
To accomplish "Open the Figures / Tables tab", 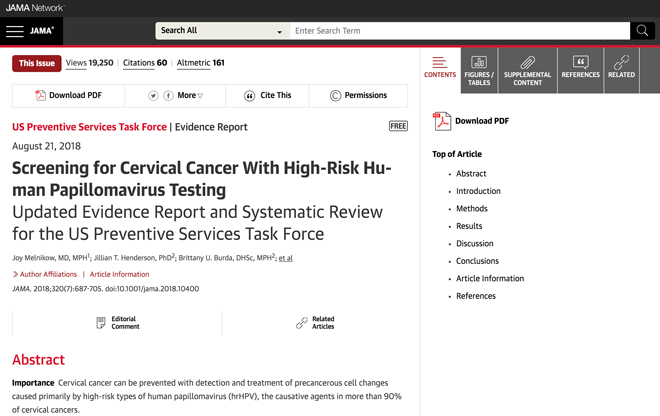I will coord(479,70).
